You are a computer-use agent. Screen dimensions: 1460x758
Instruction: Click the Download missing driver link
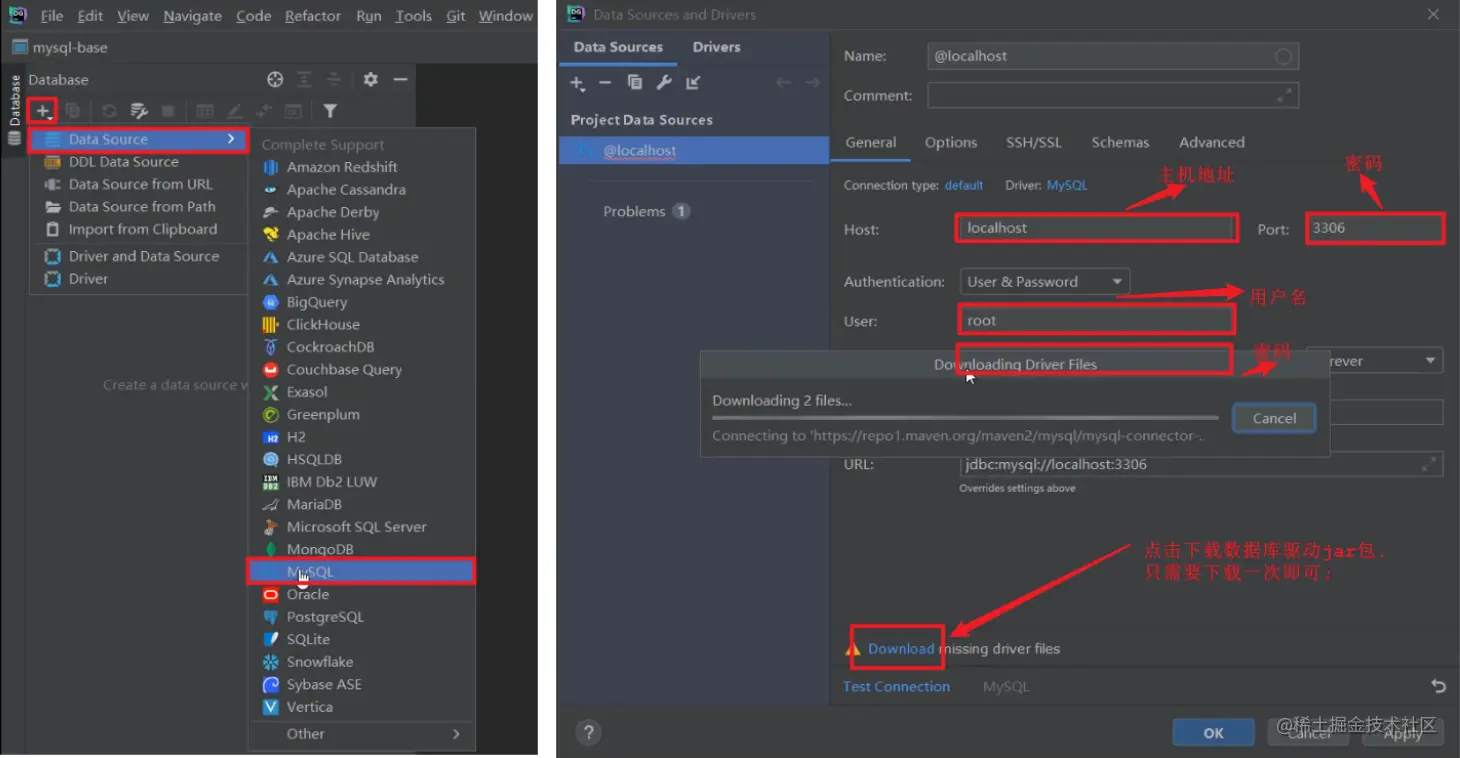point(901,649)
